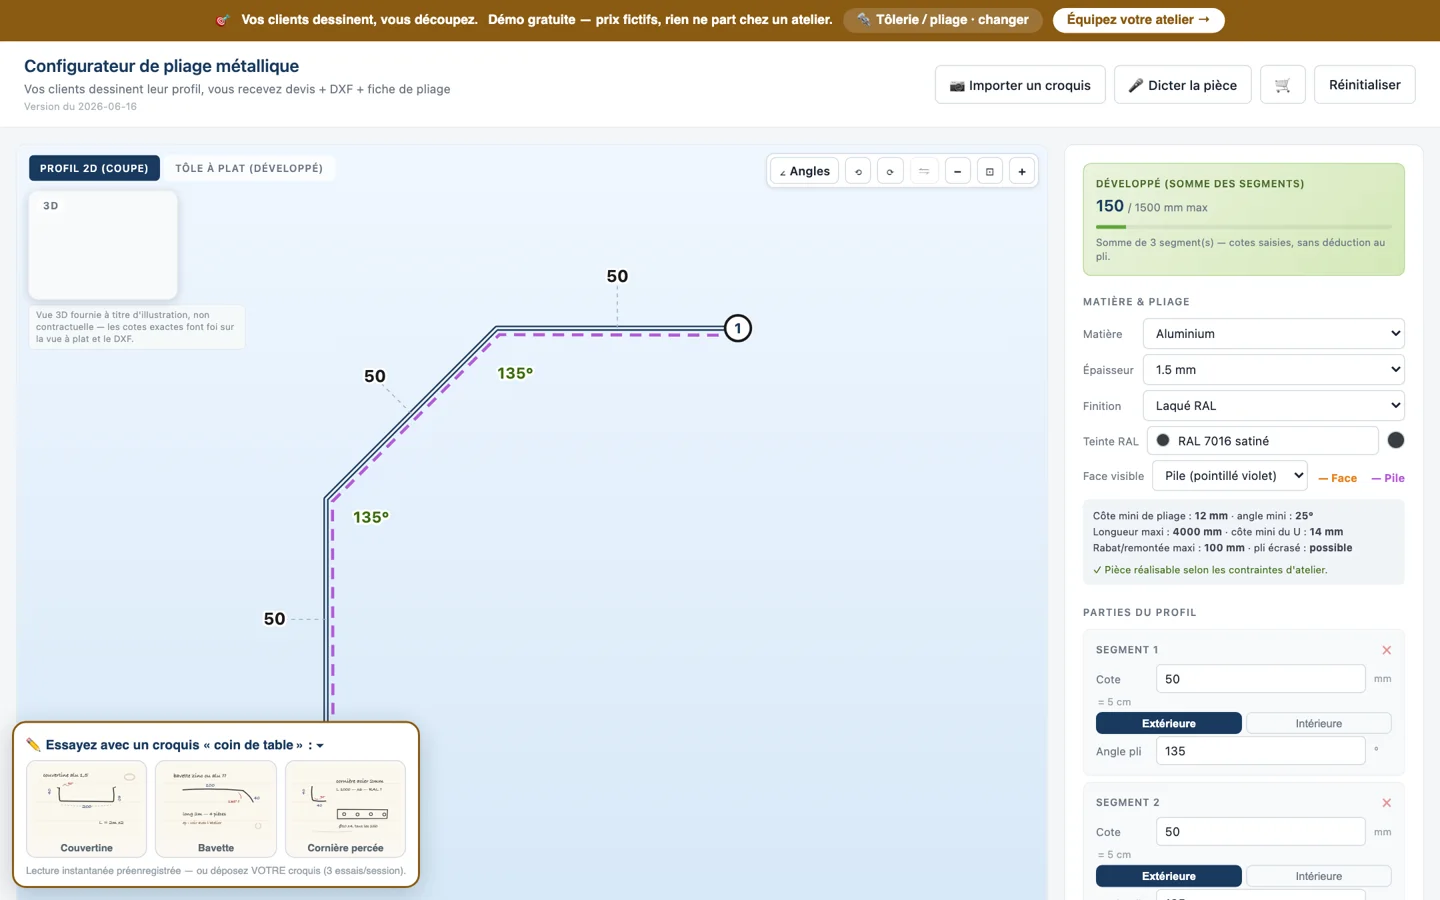This screenshot has width=1440, height=900.
Task: Choose the Bavette sketch thumbnail
Action: click(x=216, y=809)
